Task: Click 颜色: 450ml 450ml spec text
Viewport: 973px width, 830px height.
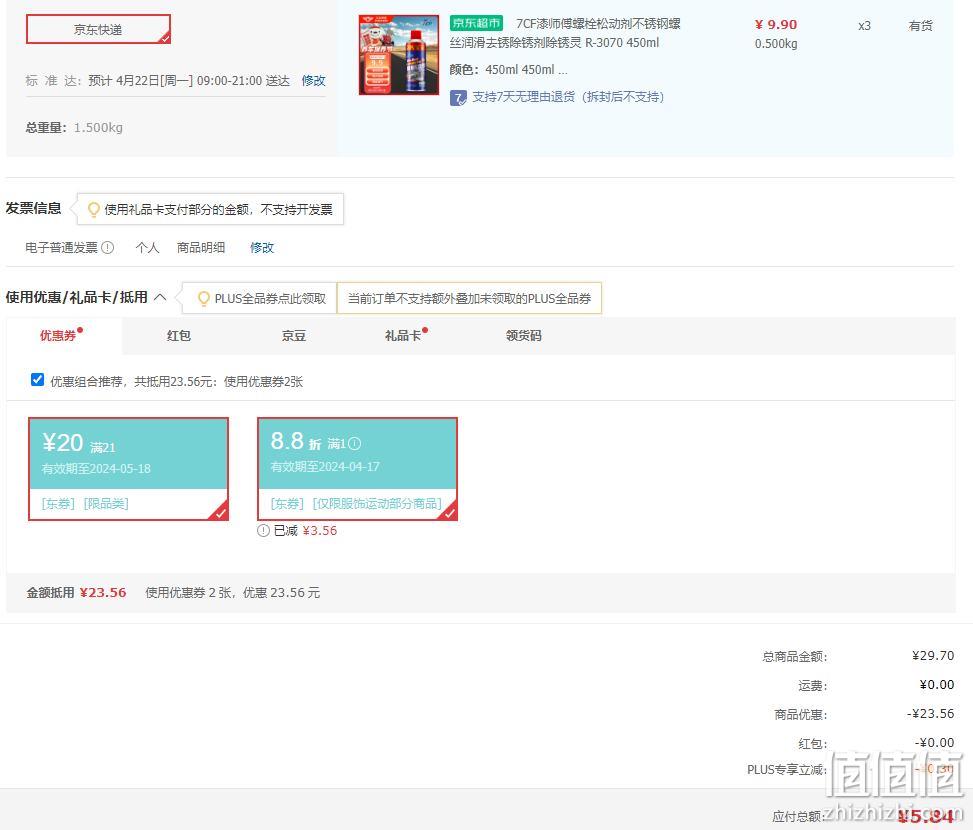Action: coord(508,69)
